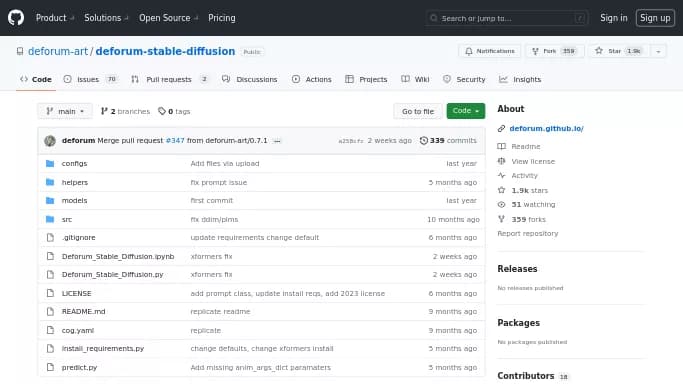Click the Deforum_Stable_Diffusion.ipynb file icon
Screen dimensions: 683x384
50,256
